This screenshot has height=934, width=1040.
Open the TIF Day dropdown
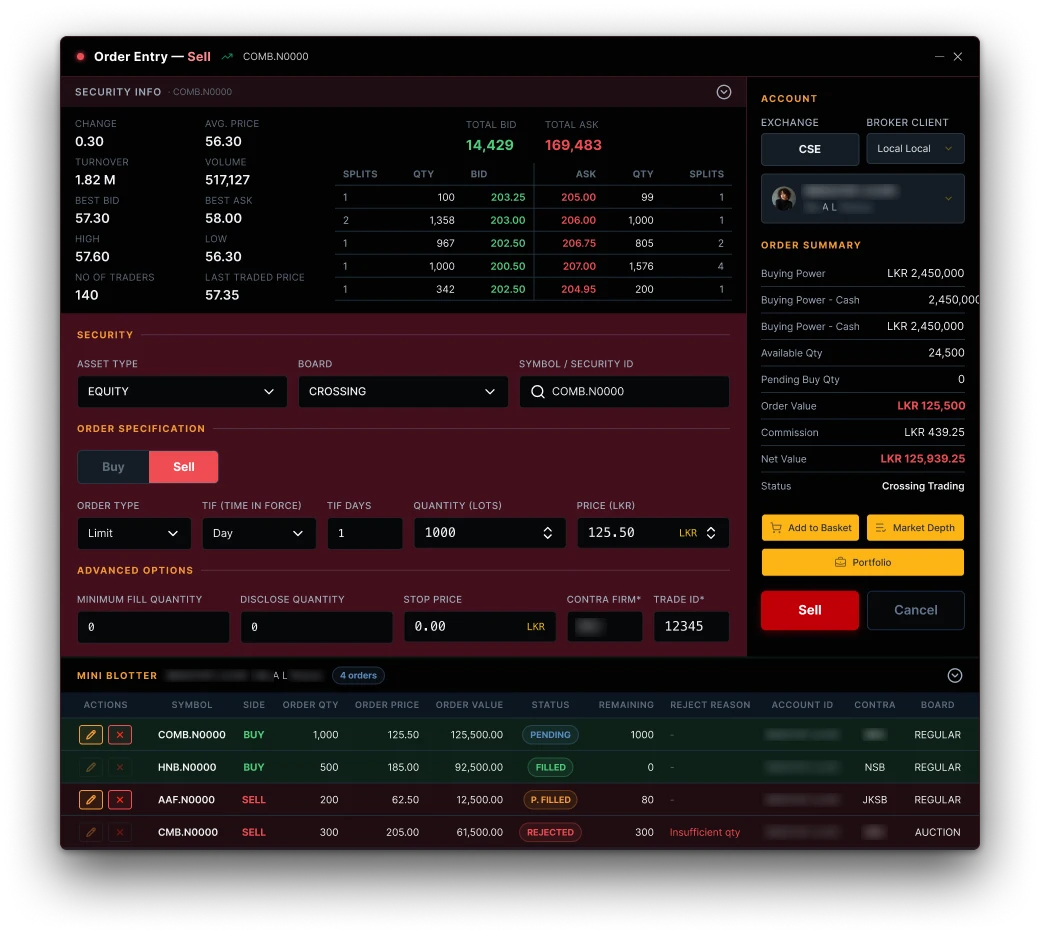[259, 533]
